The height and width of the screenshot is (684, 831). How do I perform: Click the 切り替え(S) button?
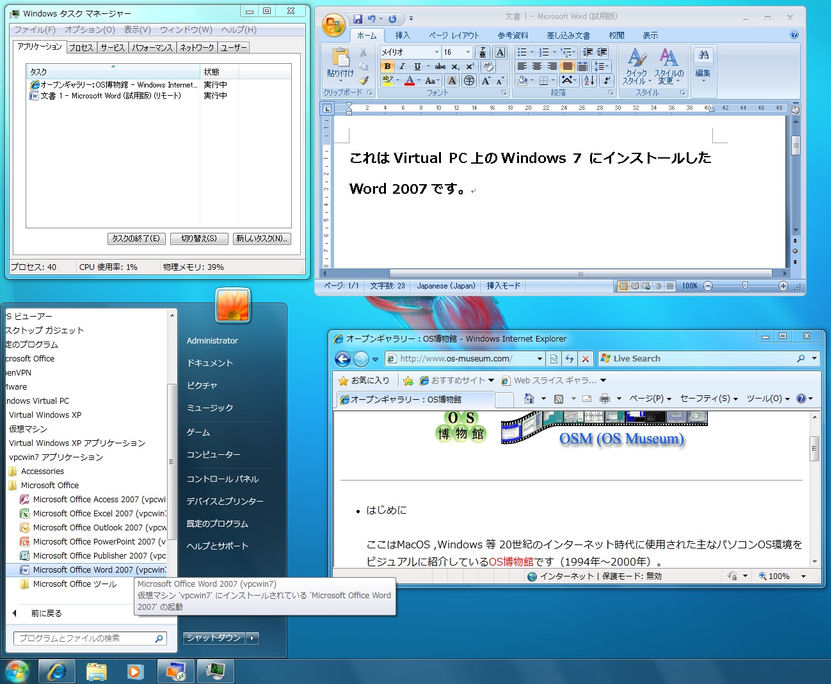point(199,238)
